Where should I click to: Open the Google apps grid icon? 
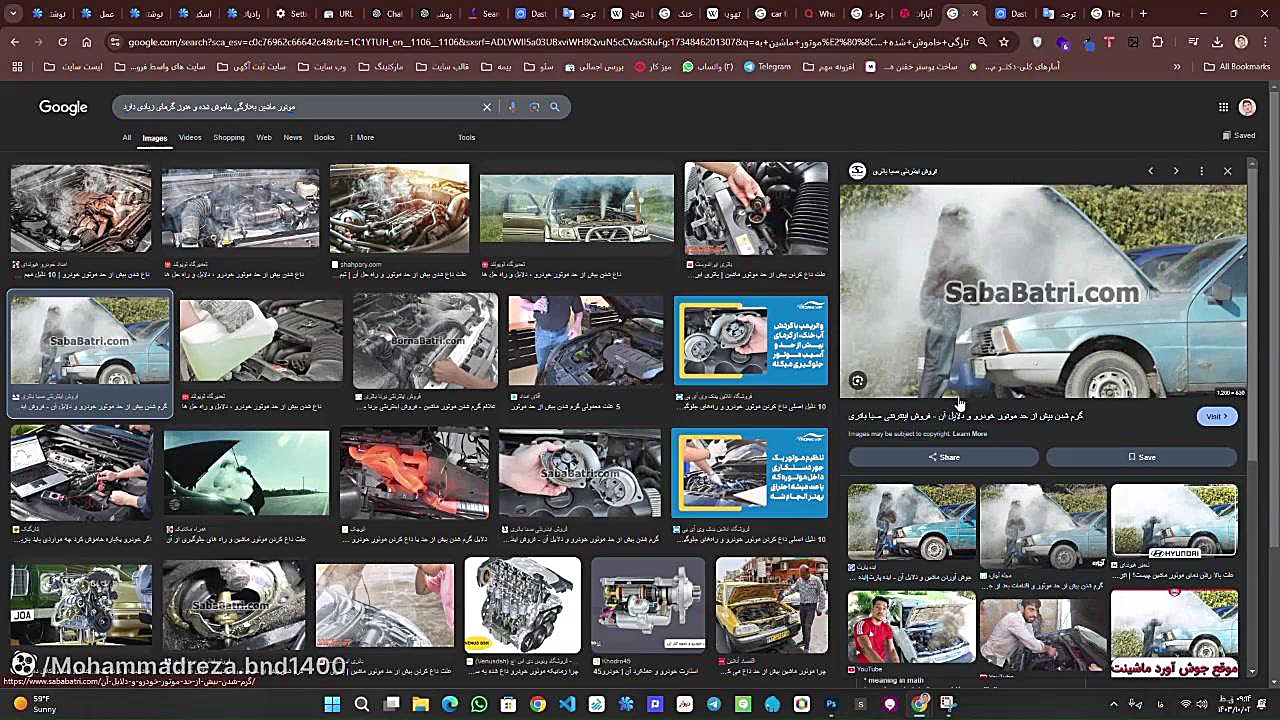[x=1223, y=107]
